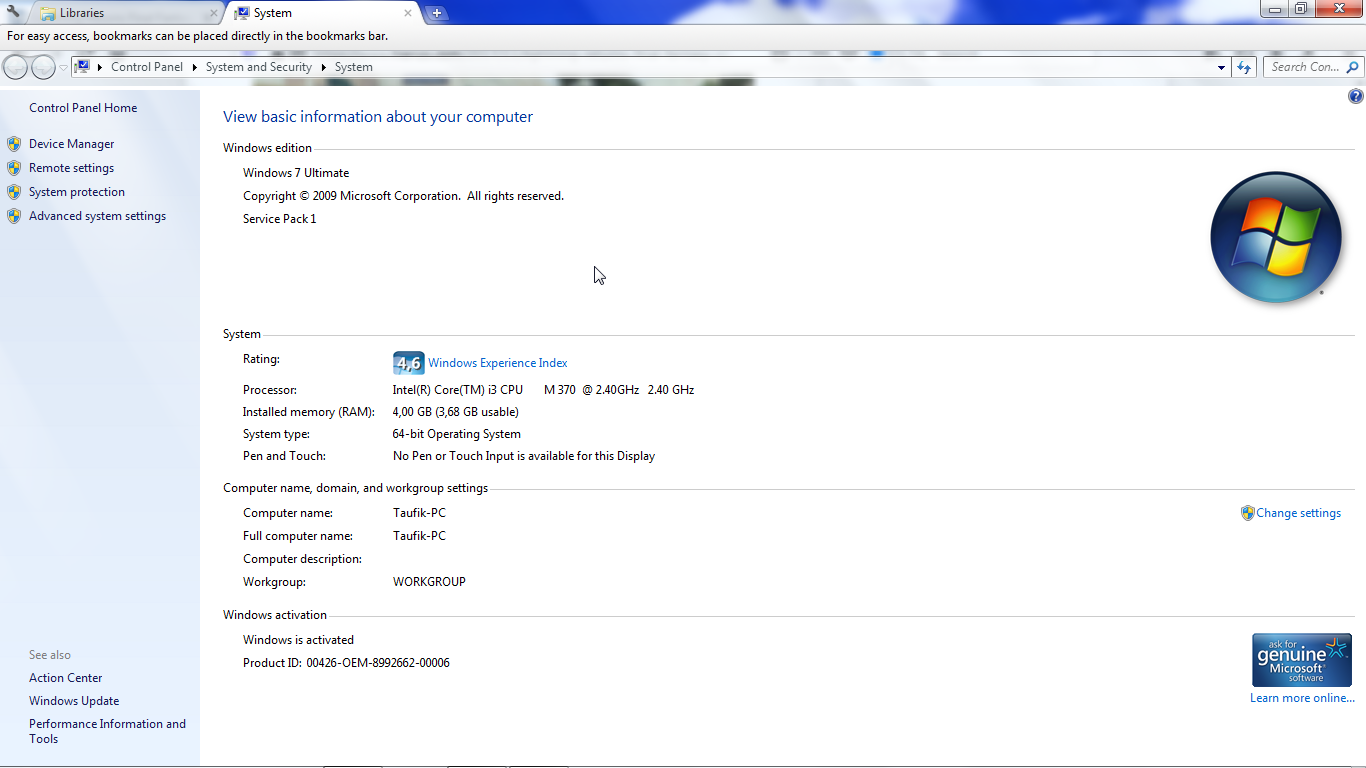This screenshot has width=1366, height=768.
Task: Click shield icon beside Remote settings
Action: pyautogui.click(x=14, y=168)
